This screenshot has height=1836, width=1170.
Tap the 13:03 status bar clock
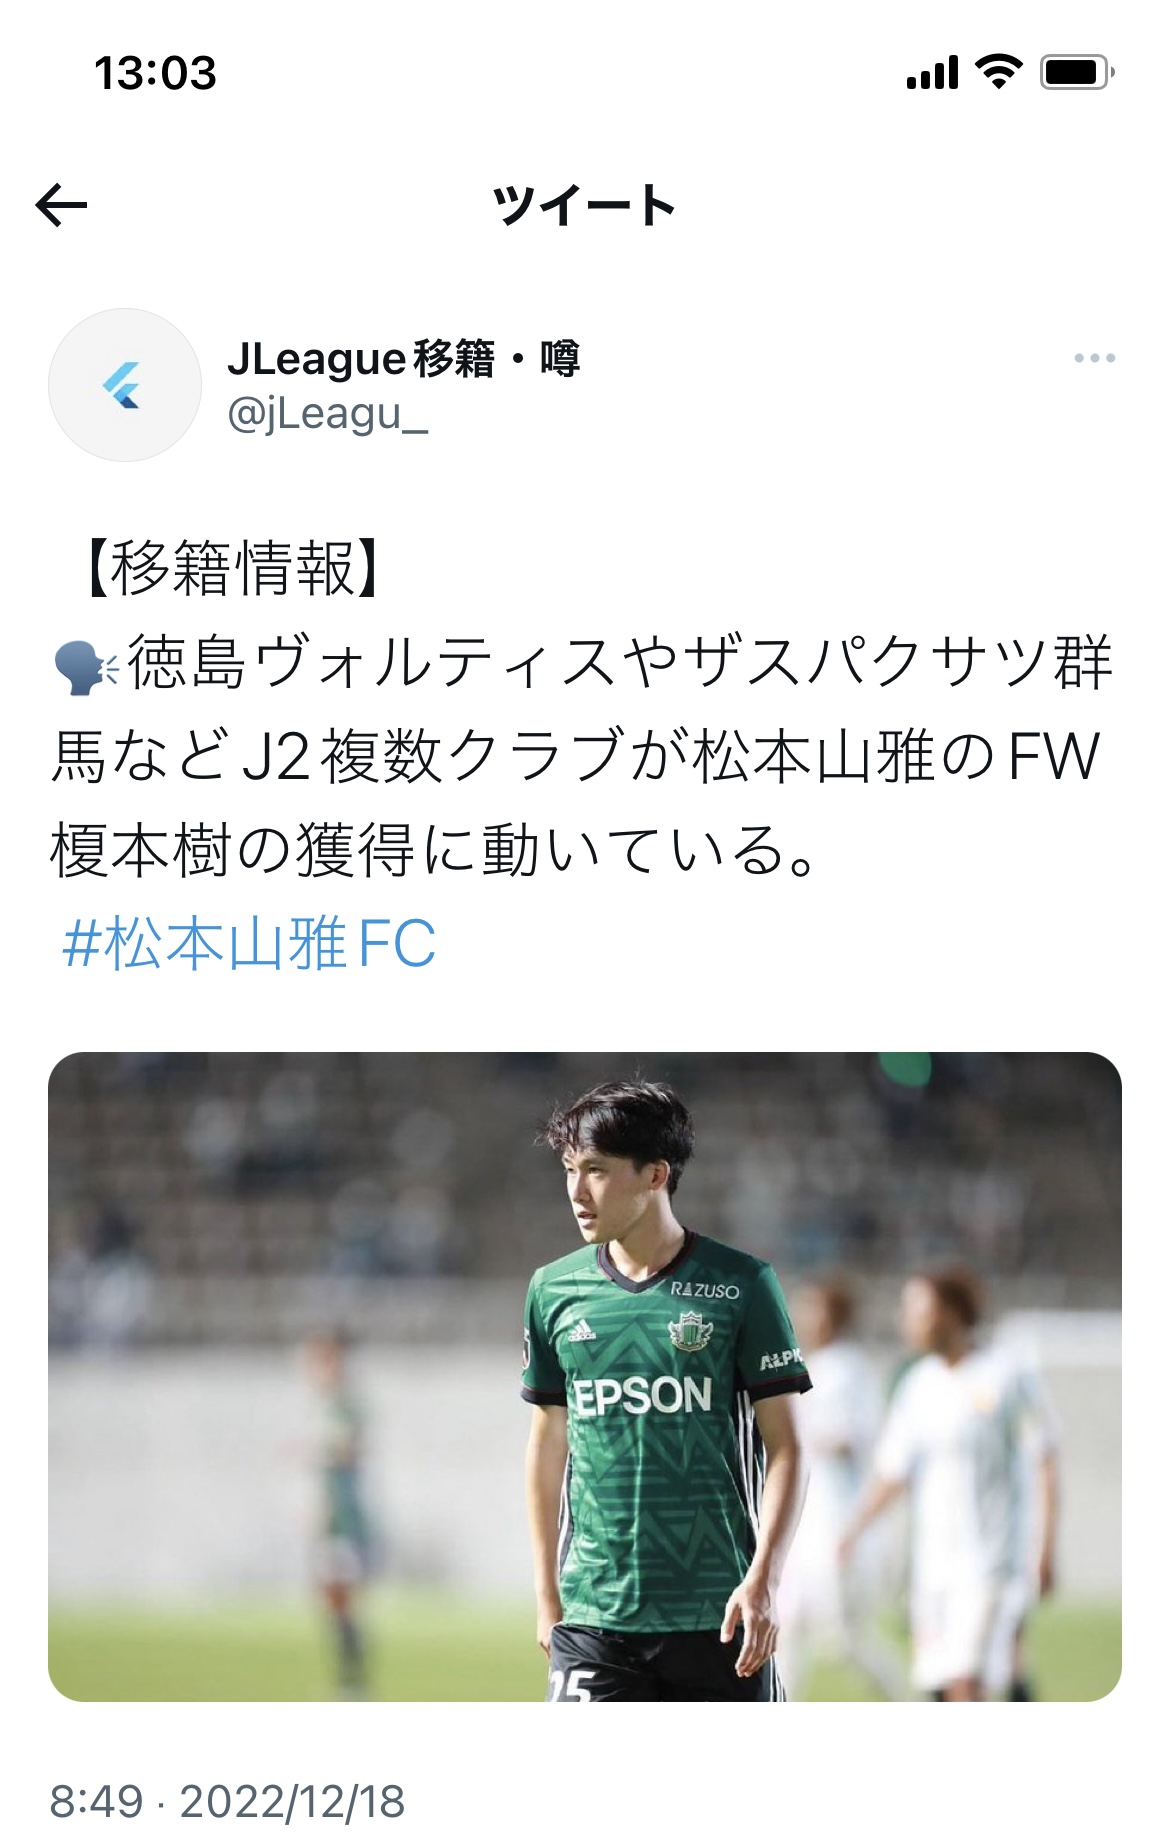(x=155, y=73)
